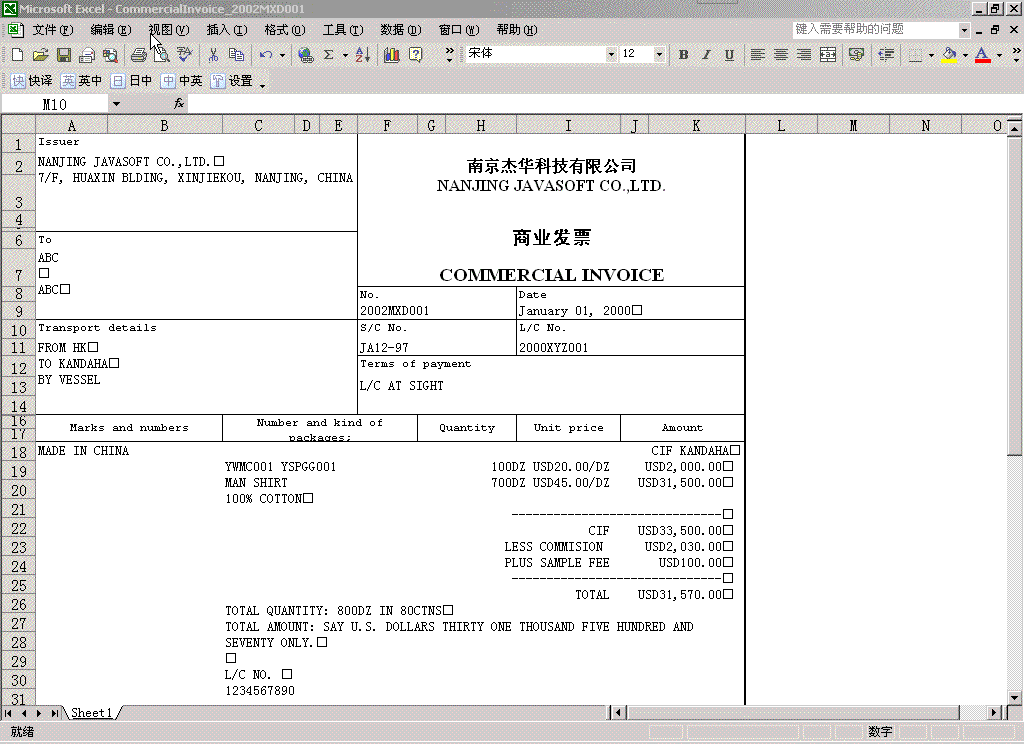Open Print Preview
This screenshot has height=744, width=1024.
[161, 55]
